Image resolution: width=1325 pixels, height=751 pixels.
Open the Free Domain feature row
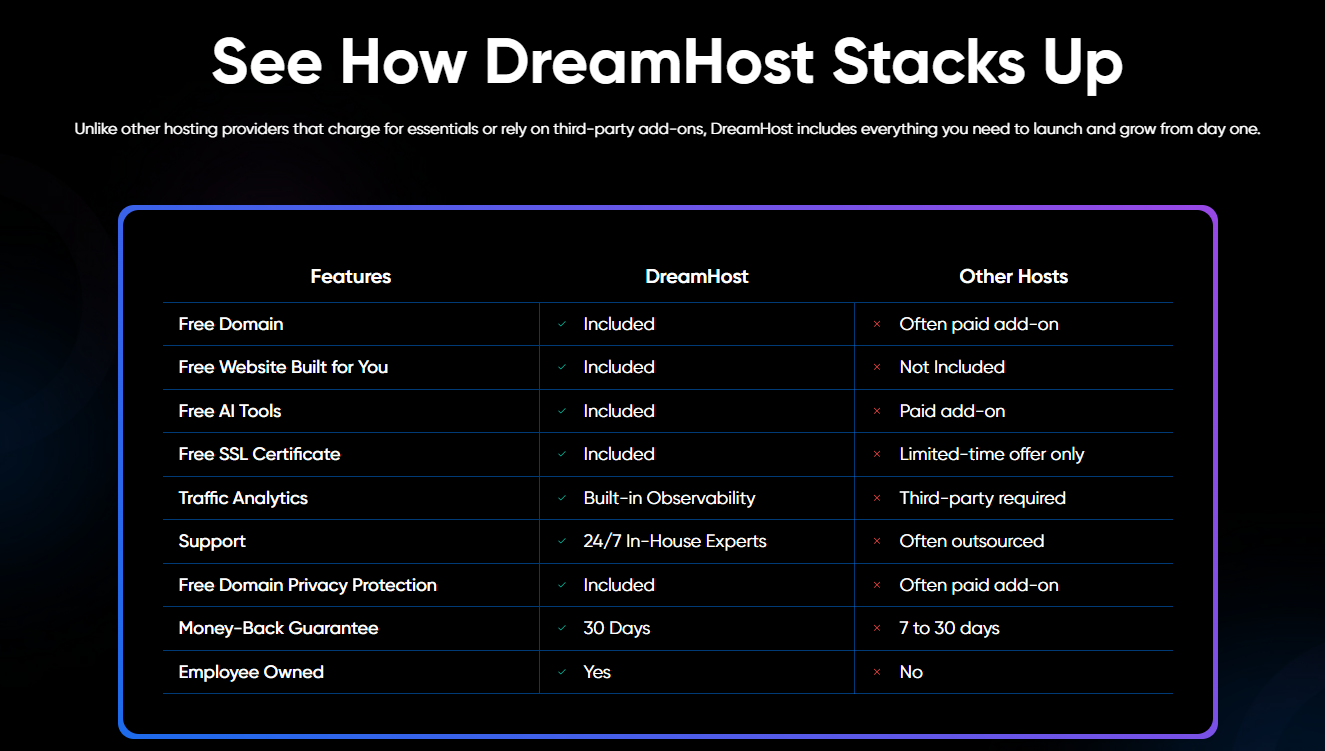coord(231,324)
